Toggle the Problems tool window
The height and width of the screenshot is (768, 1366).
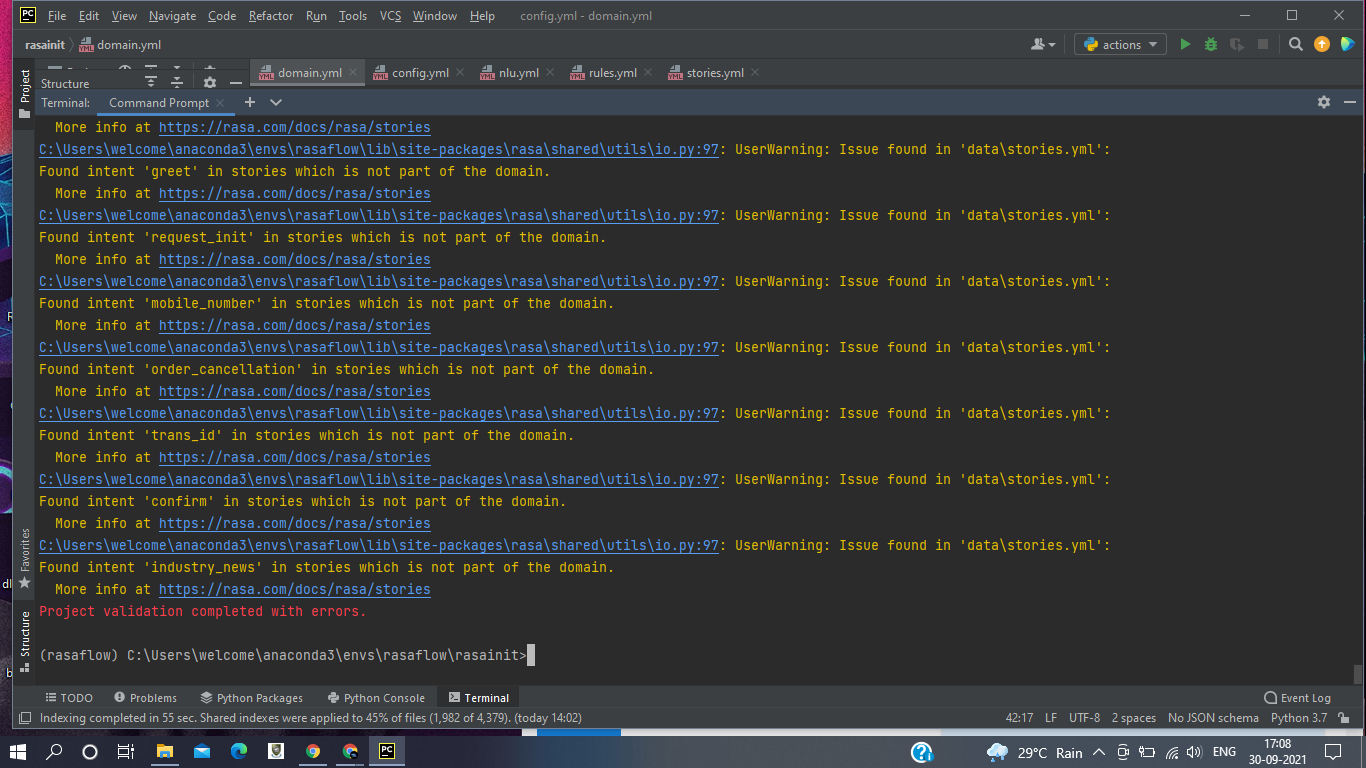pyautogui.click(x=146, y=698)
